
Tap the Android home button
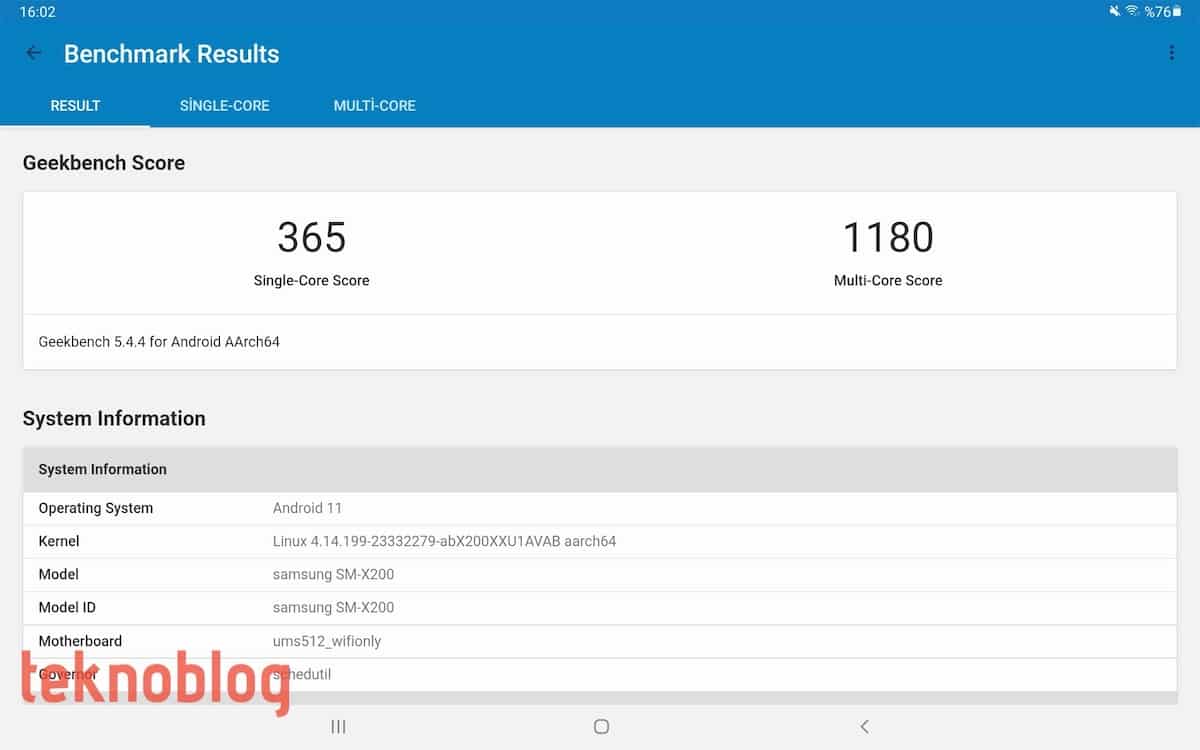click(601, 727)
